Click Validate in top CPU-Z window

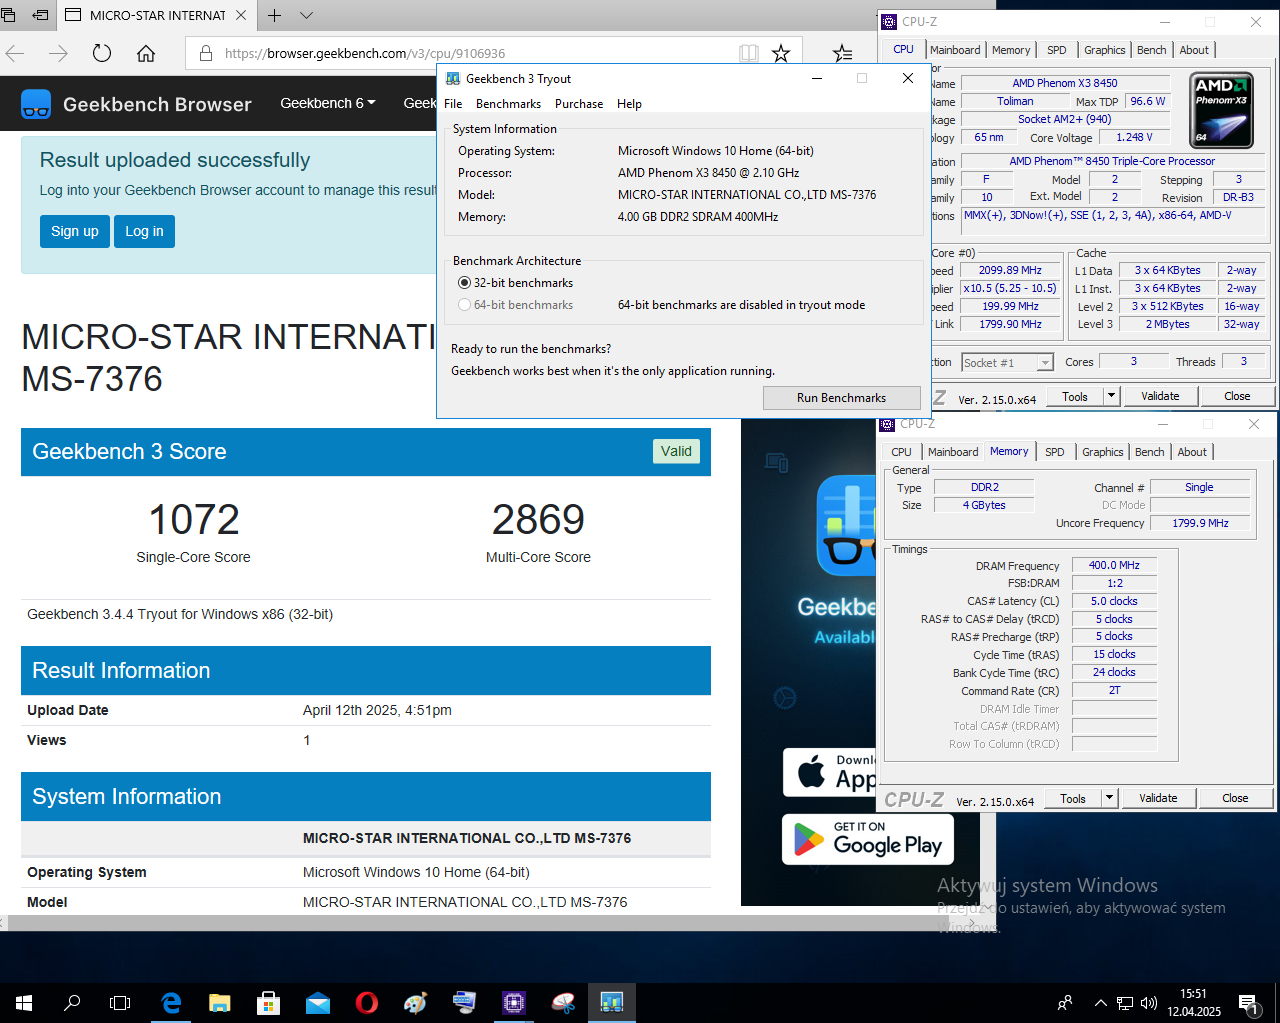pyautogui.click(x=1160, y=396)
